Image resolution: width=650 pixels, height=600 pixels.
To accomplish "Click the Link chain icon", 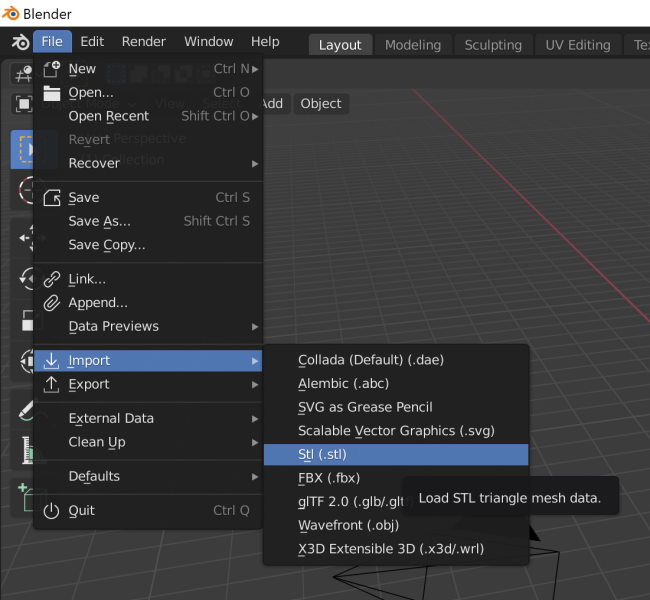I will pos(52,279).
